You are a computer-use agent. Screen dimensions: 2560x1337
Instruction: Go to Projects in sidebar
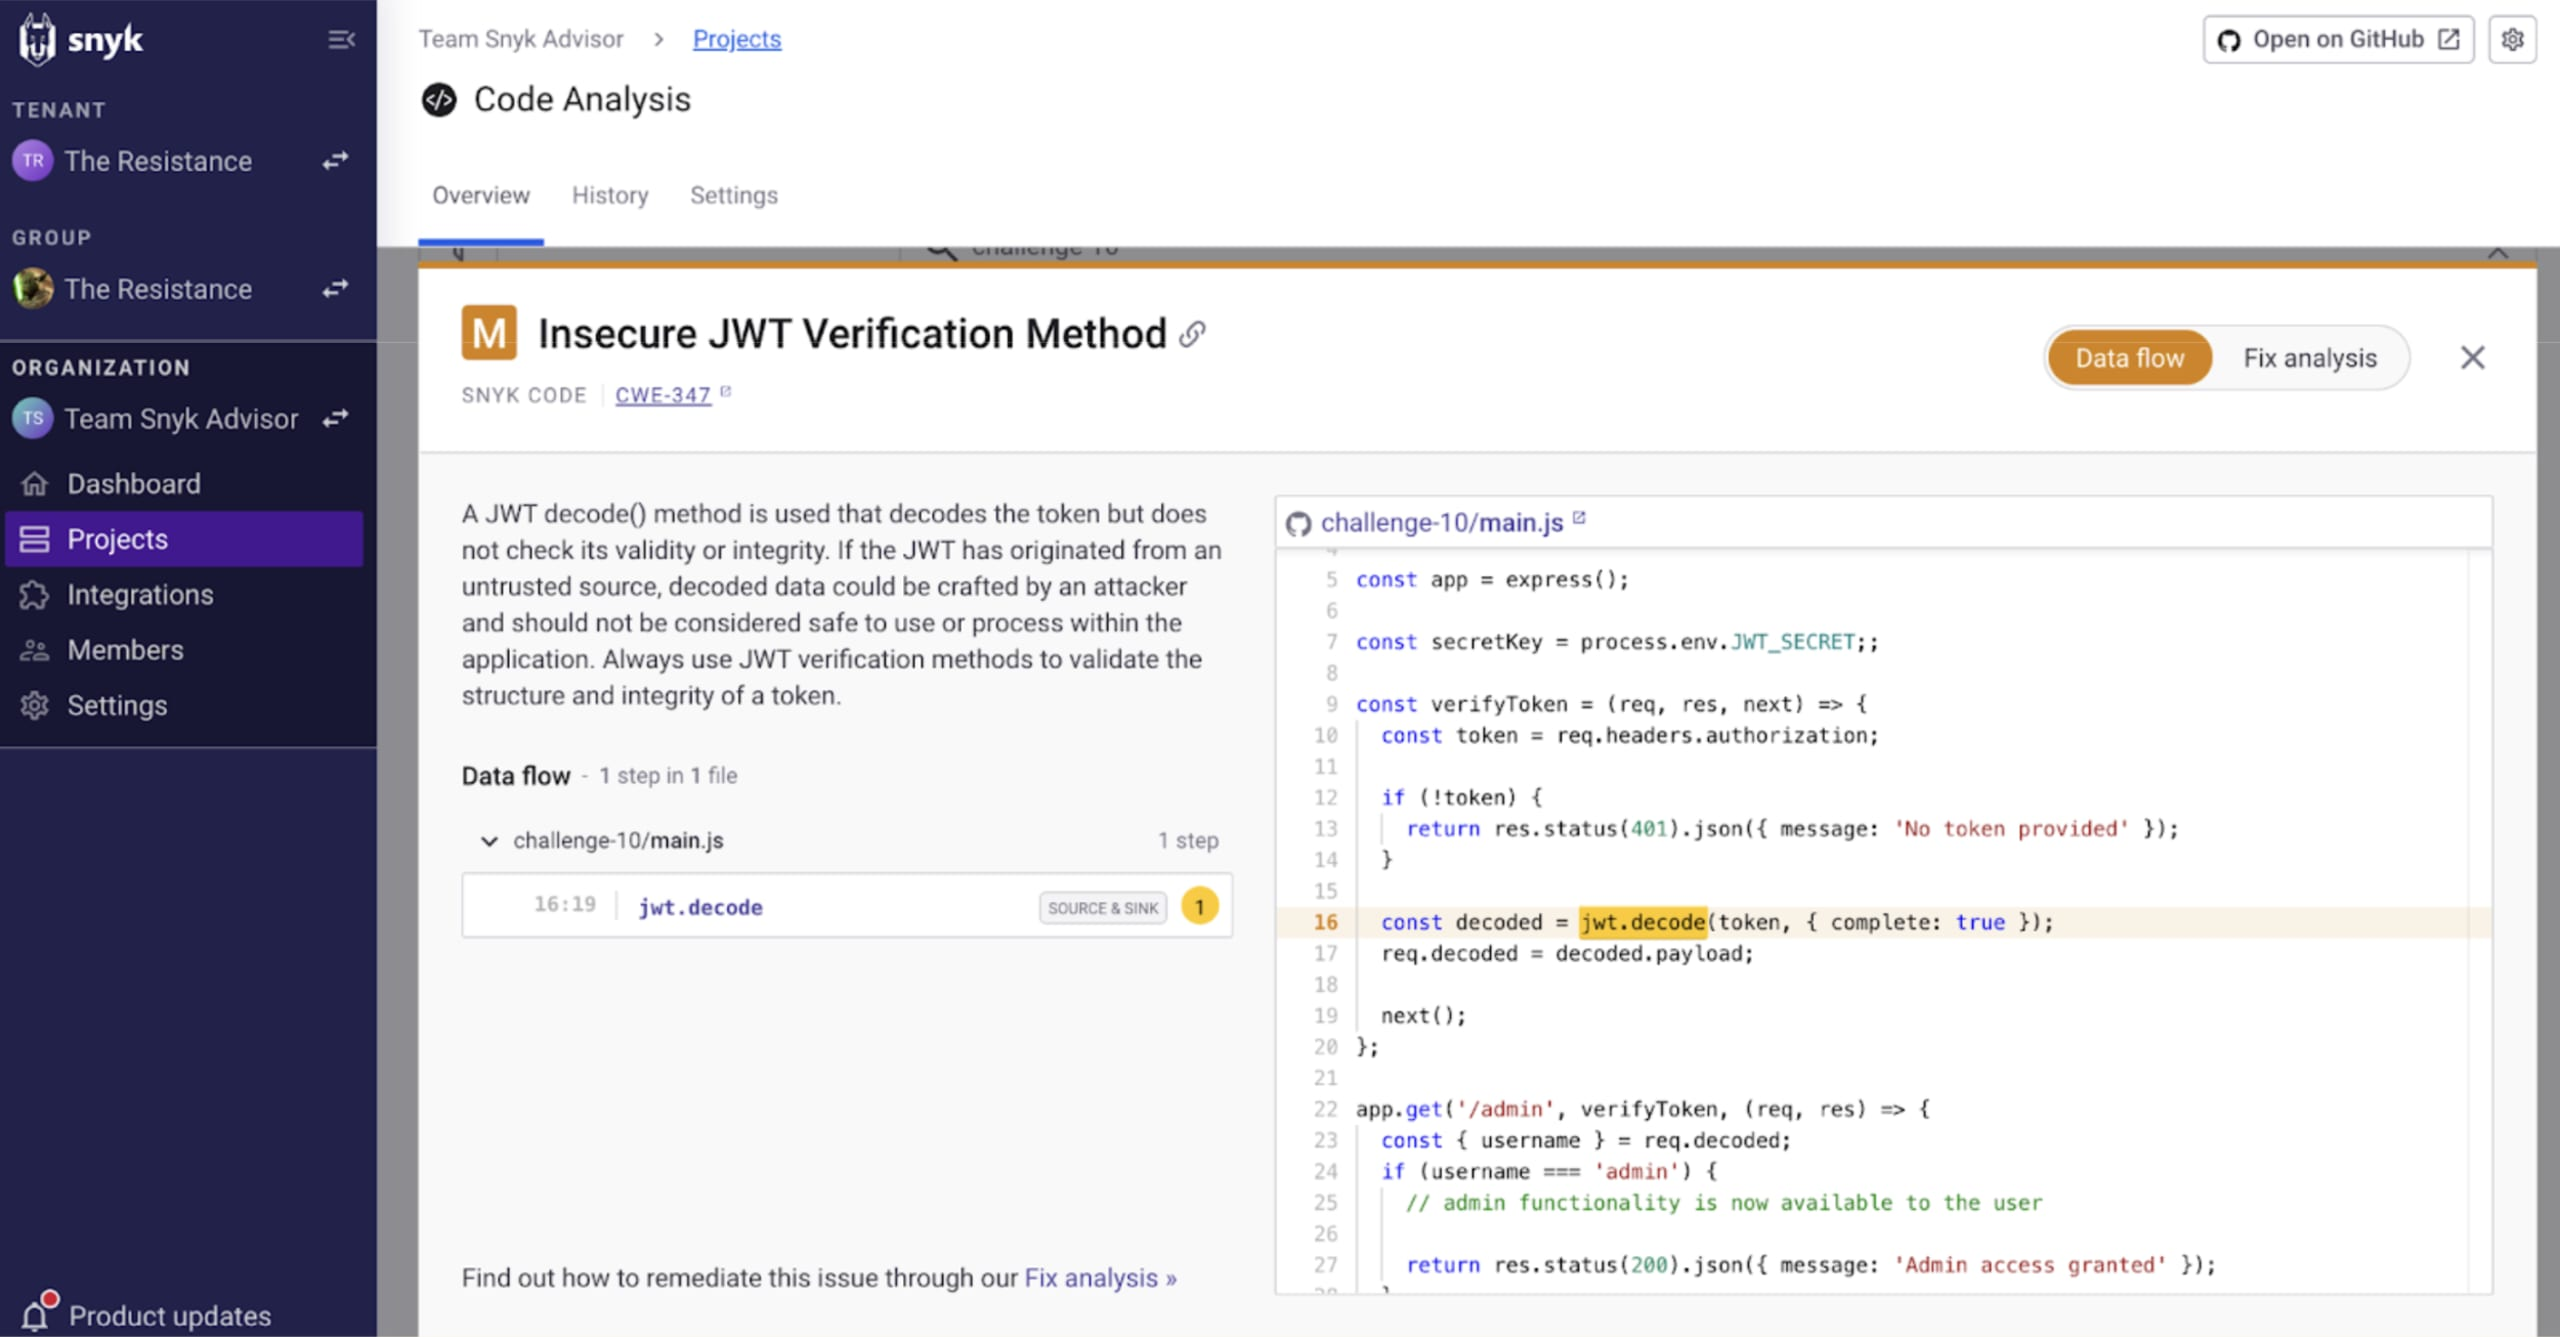coord(184,539)
